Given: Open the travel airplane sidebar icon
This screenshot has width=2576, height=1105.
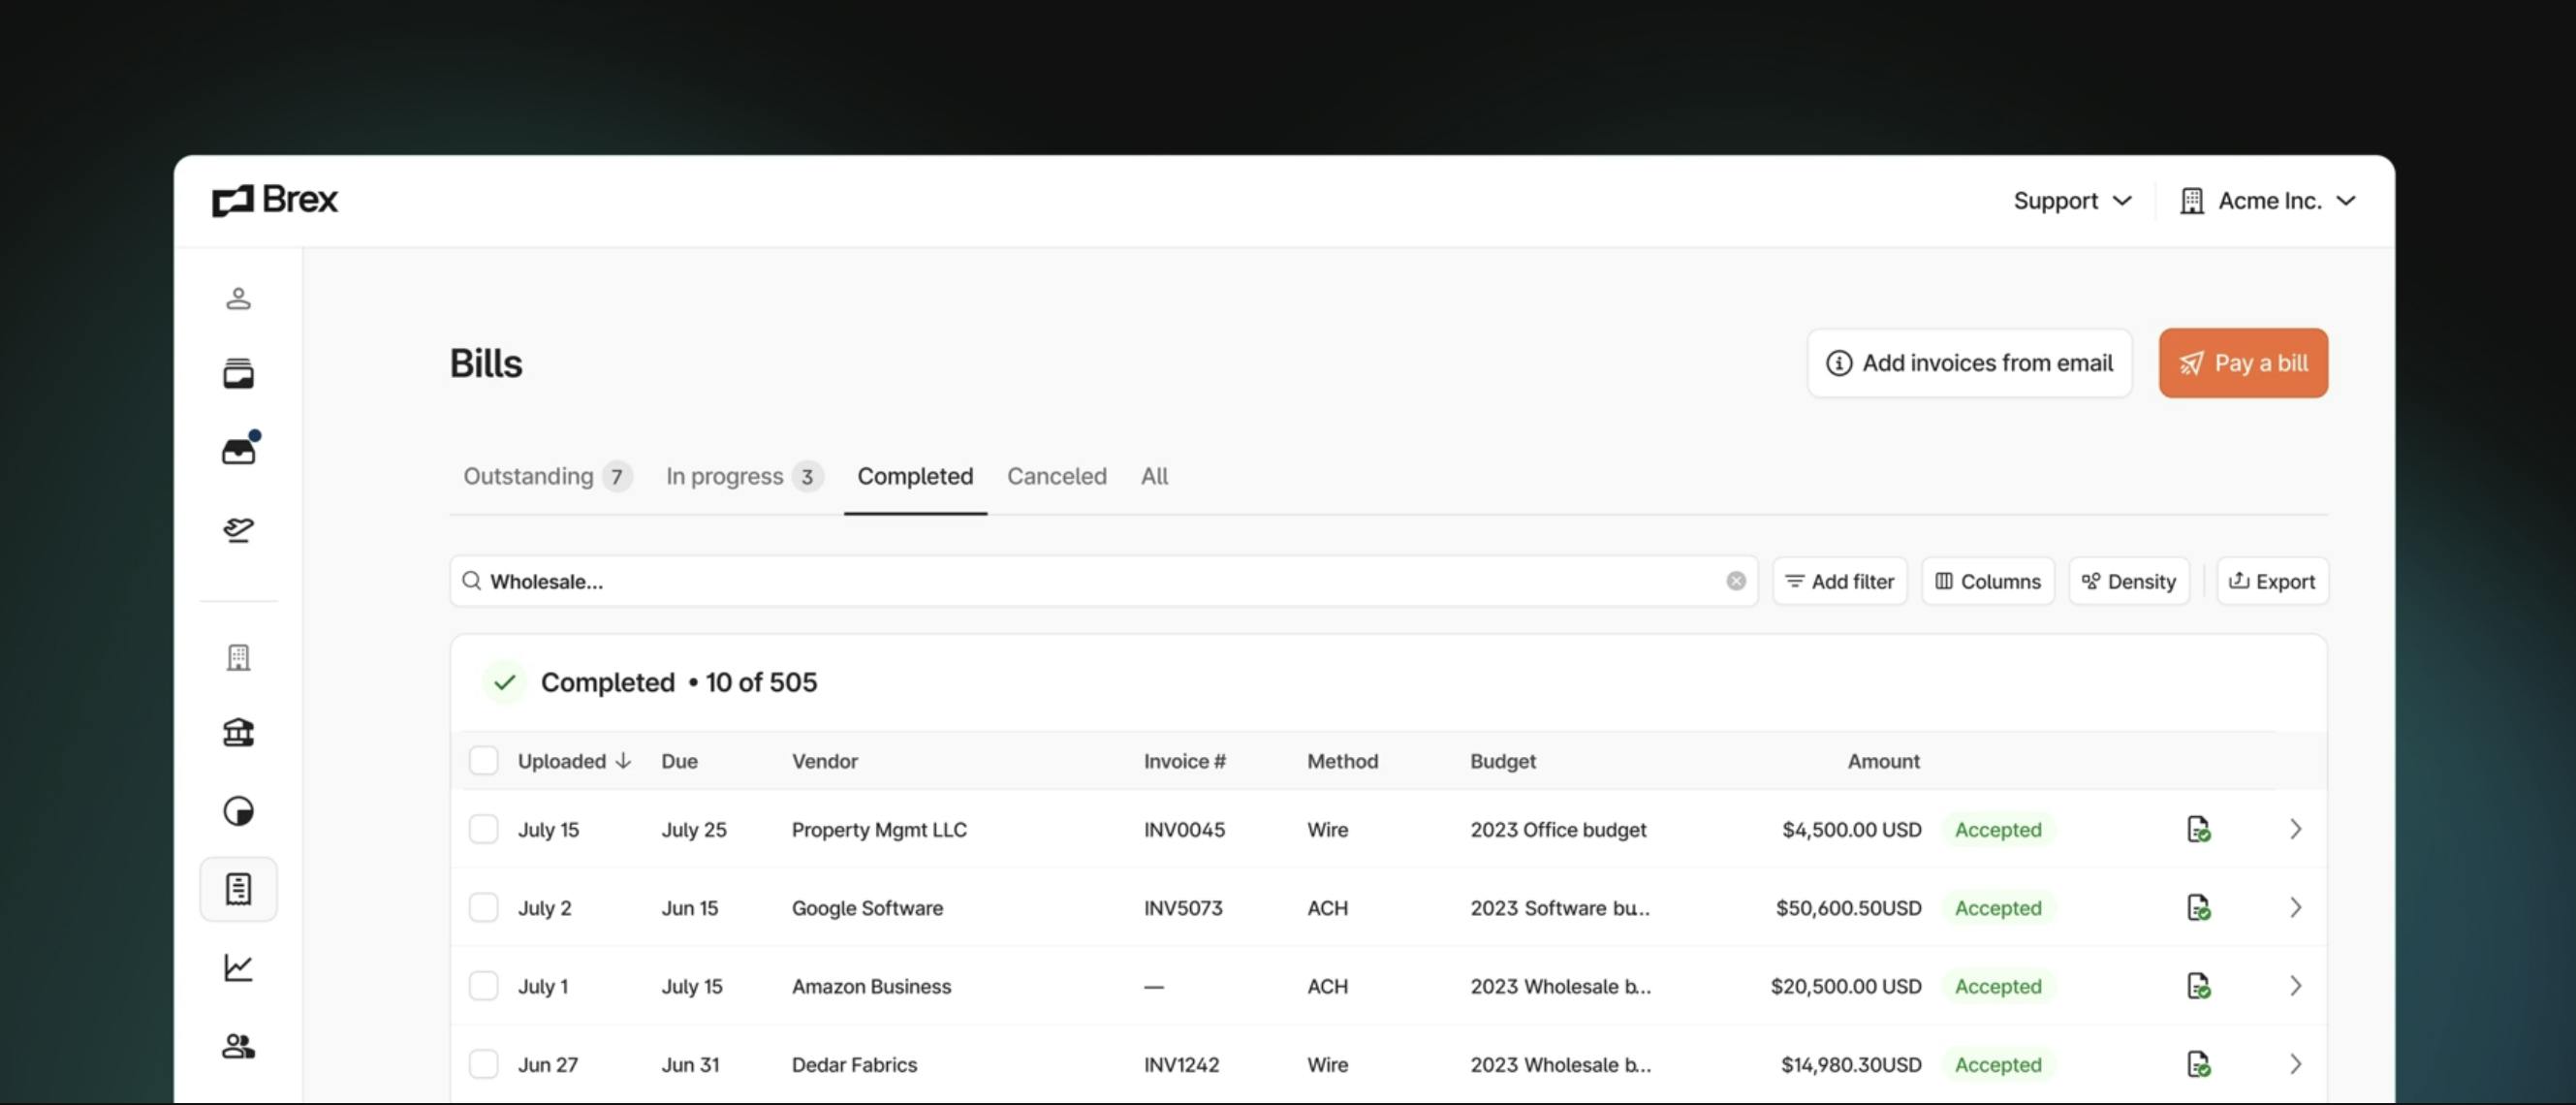Looking at the screenshot, I should (x=238, y=529).
